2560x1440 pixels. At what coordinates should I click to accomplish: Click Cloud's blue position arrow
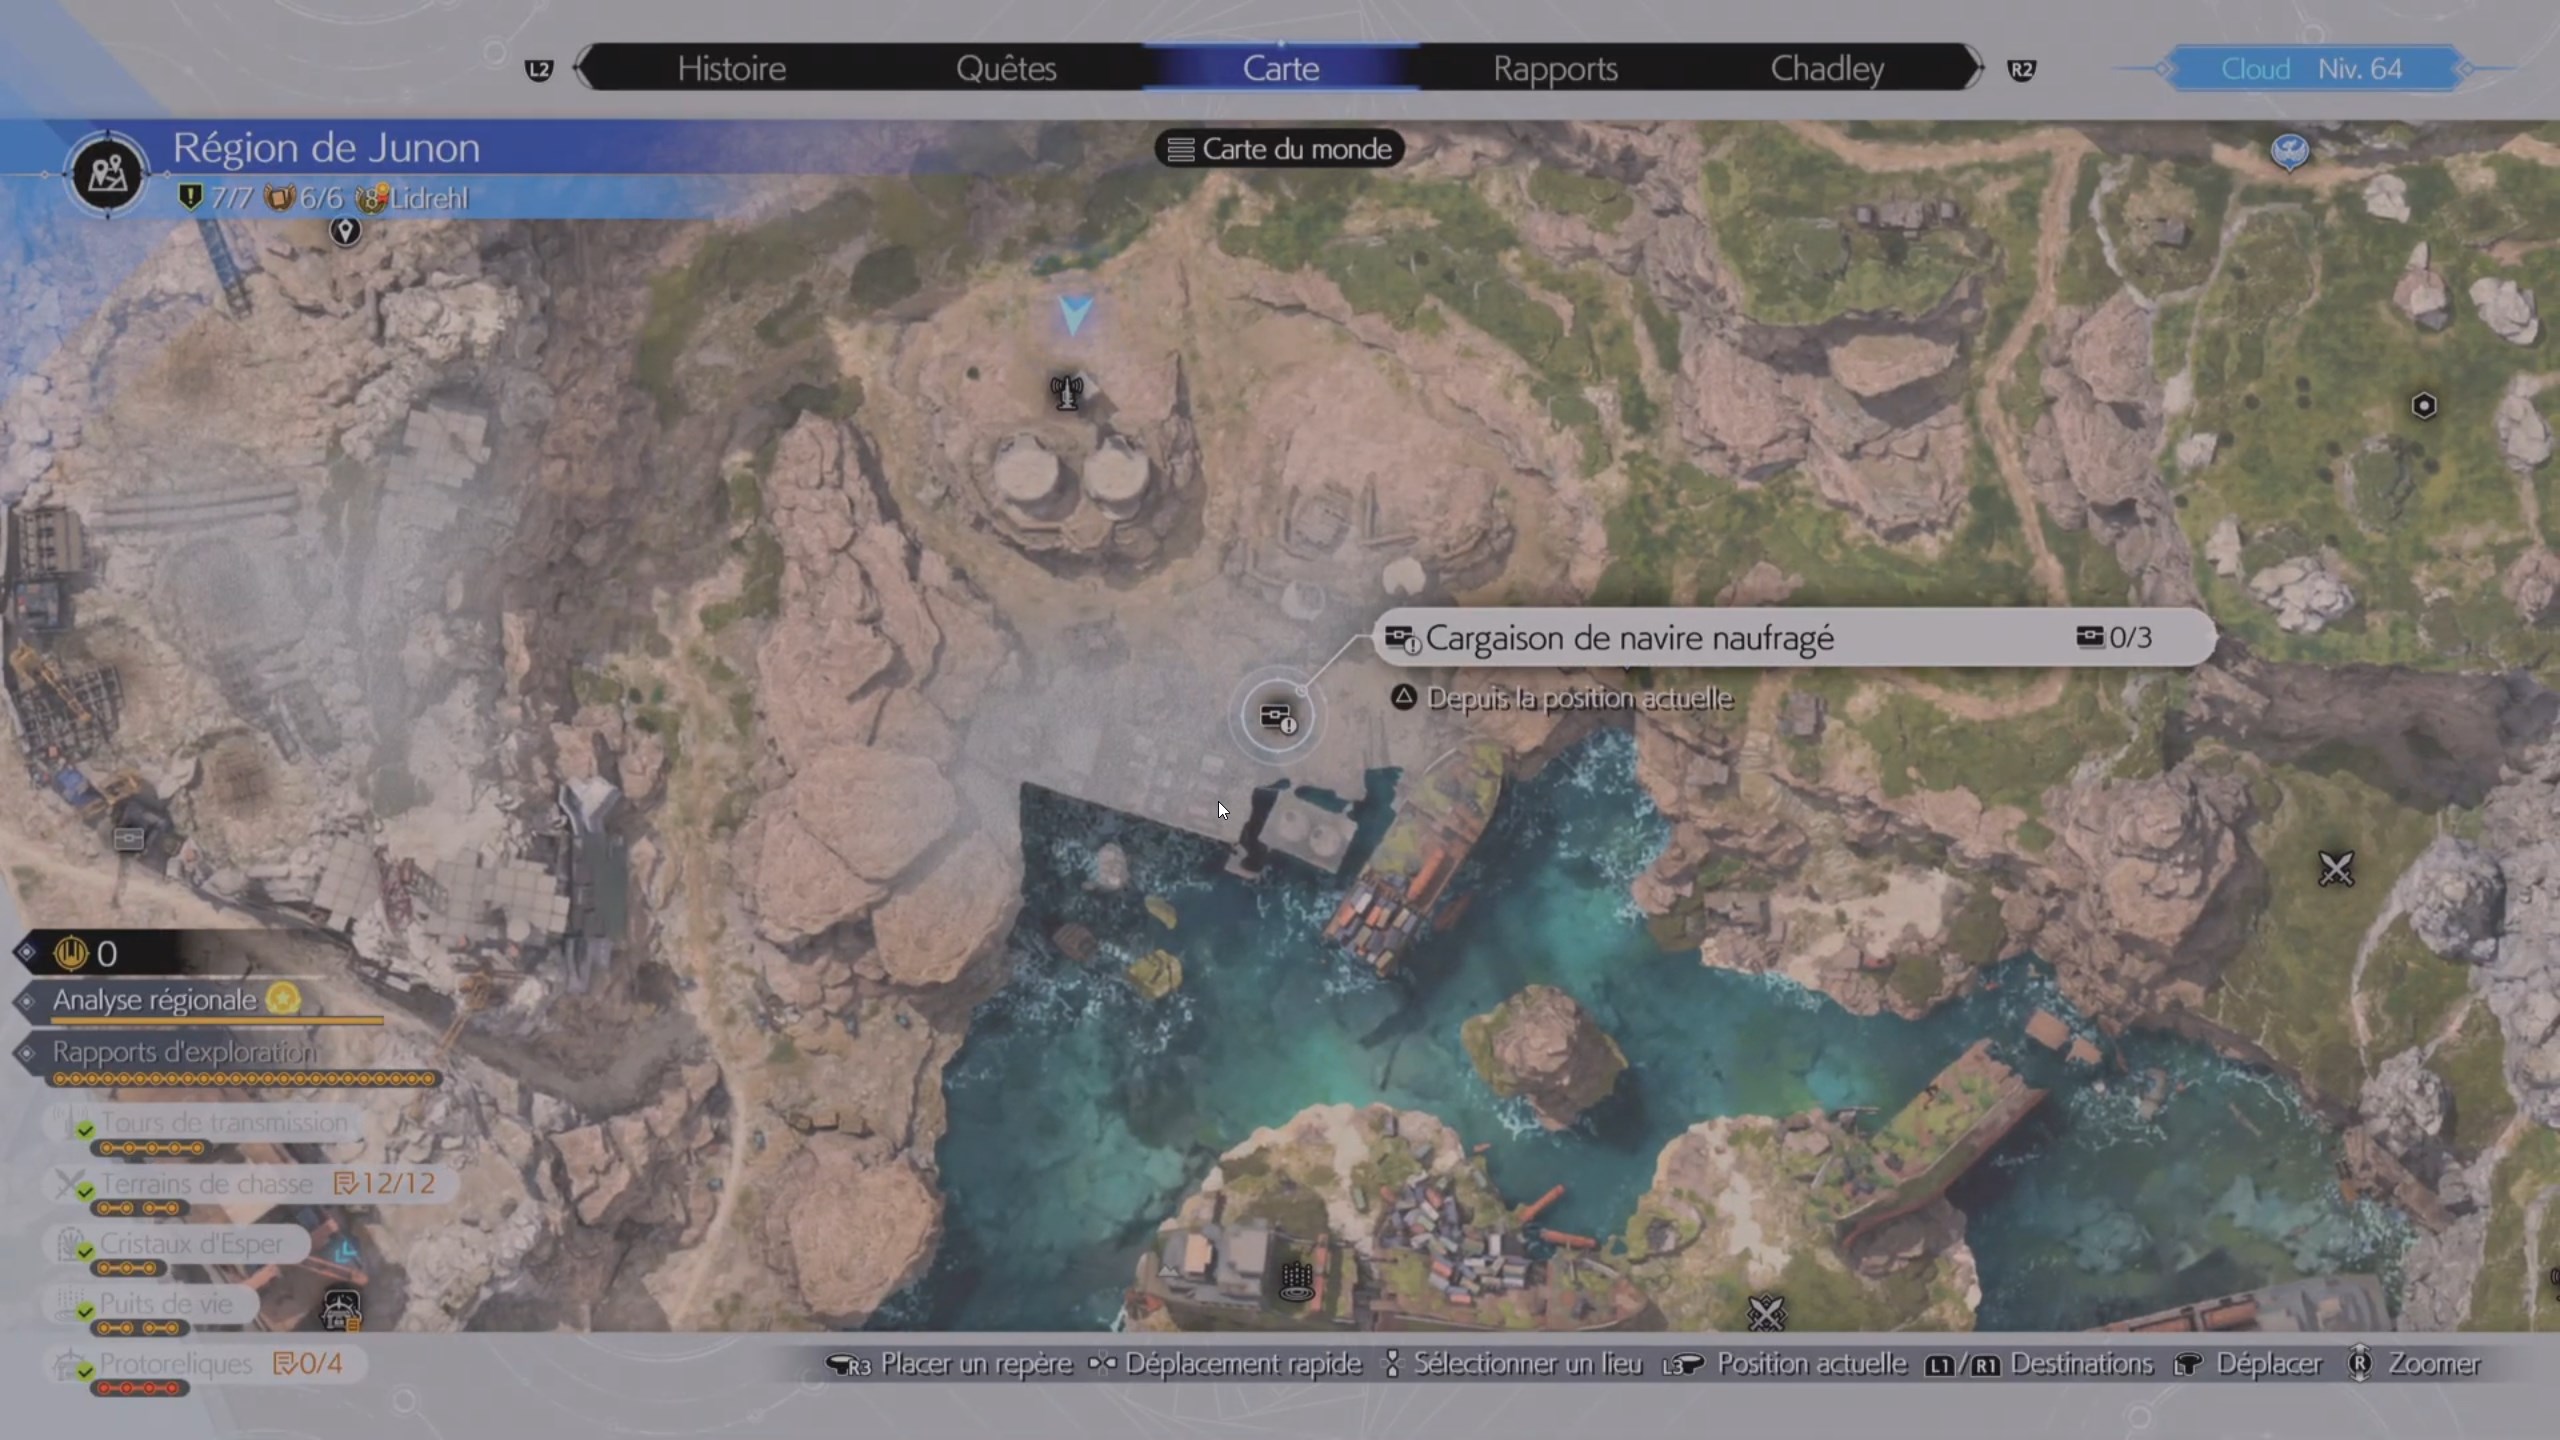coord(1075,315)
